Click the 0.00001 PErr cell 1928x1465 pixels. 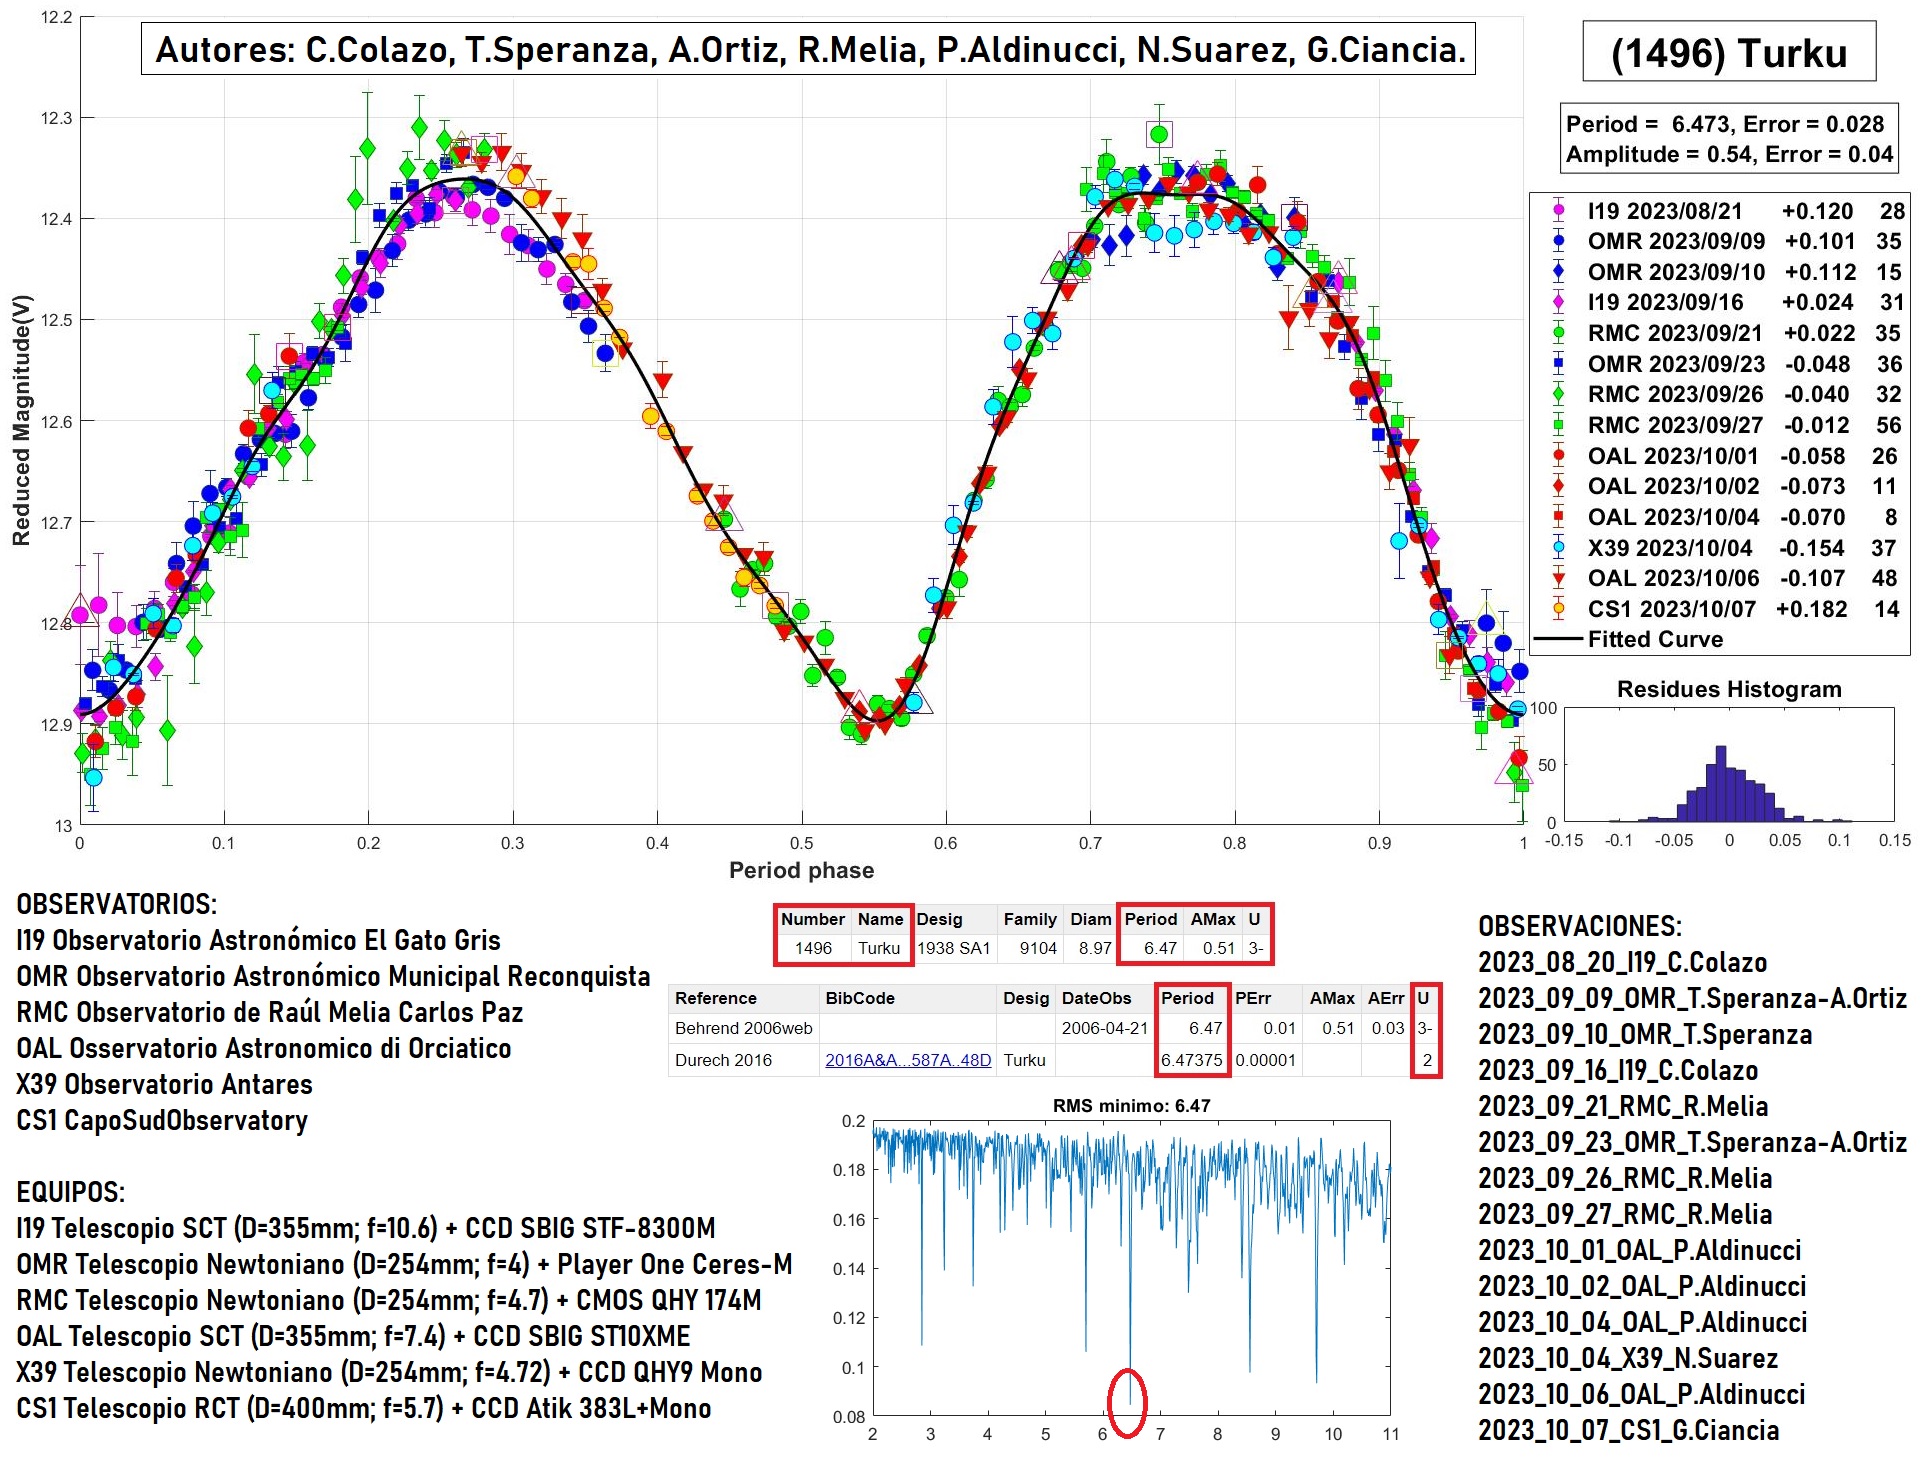click(1265, 1060)
